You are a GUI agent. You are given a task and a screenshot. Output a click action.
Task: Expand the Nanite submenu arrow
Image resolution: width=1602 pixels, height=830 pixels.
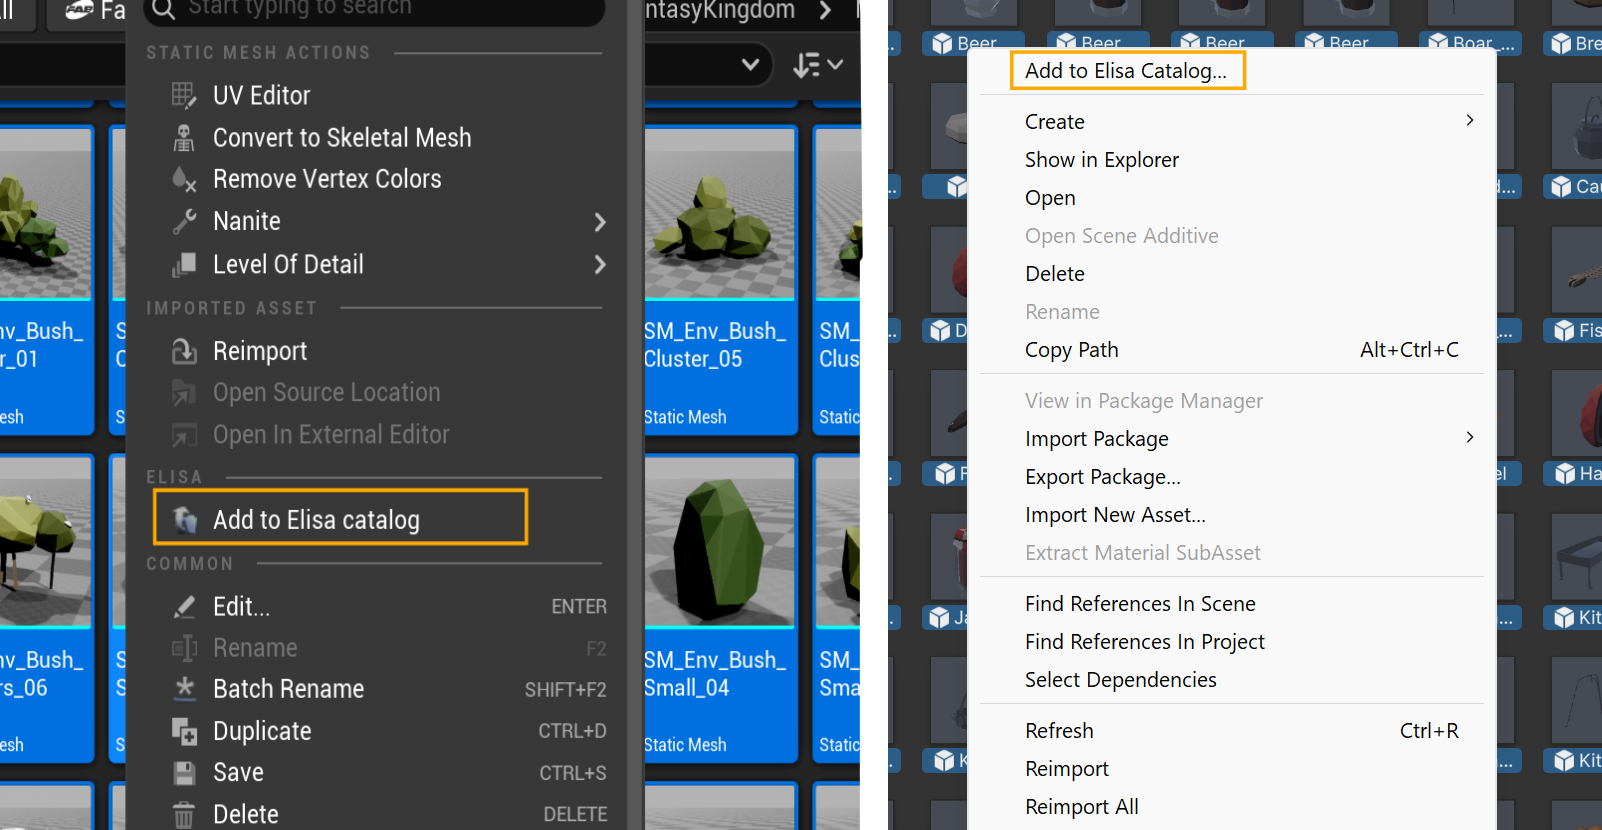tap(600, 222)
